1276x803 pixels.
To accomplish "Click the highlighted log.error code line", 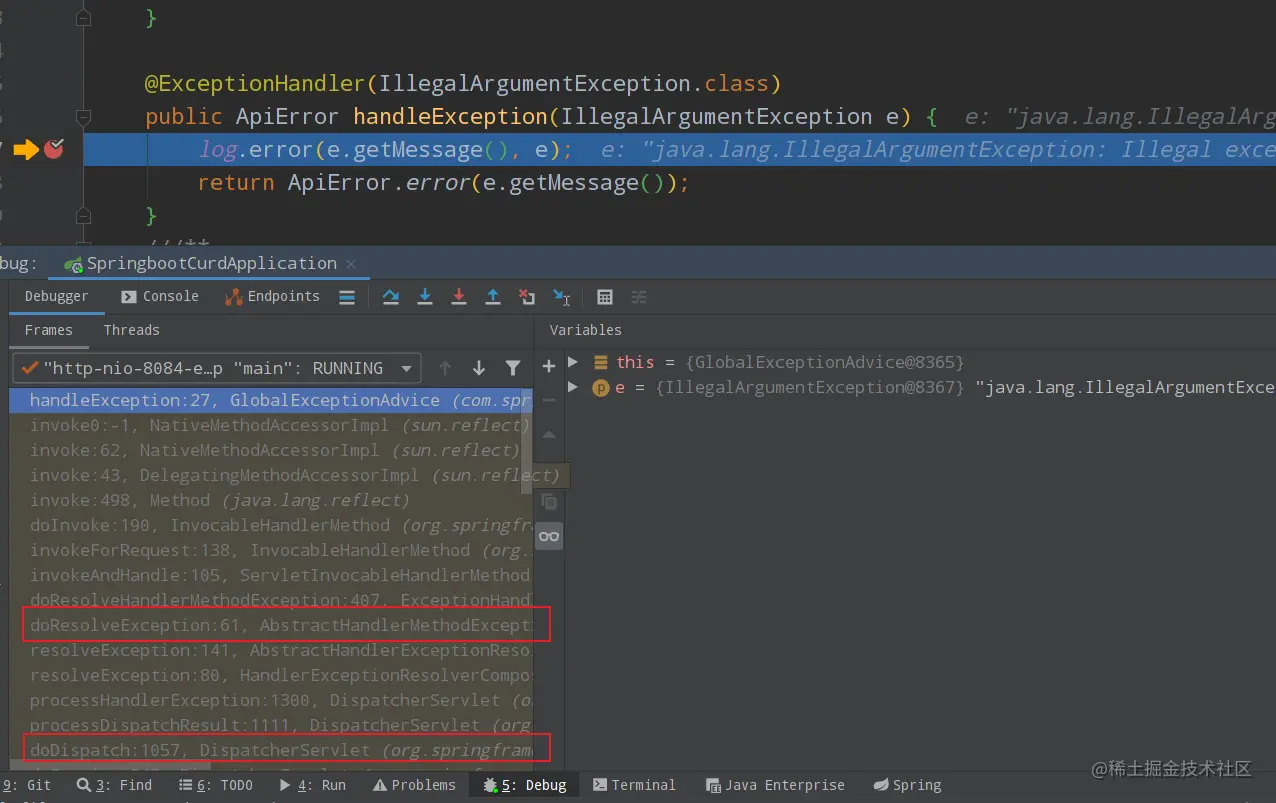I will tap(680, 149).
